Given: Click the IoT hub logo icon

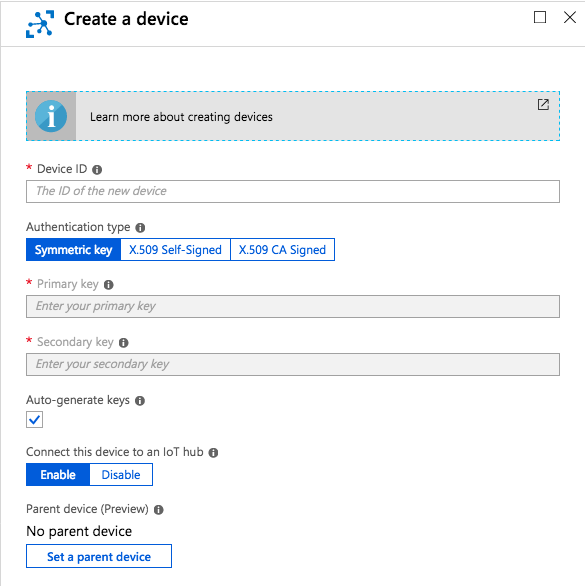Looking at the screenshot, I should click(40, 24).
